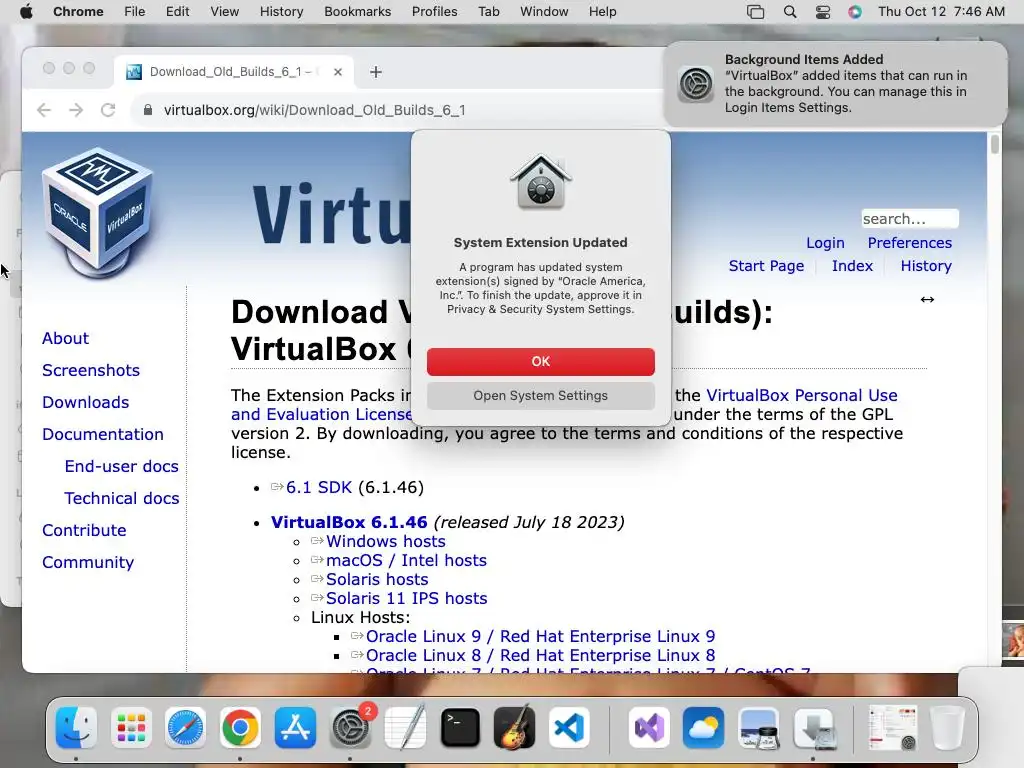This screenshot has width=1024, height=768.
Task: Download macOS / Intel hosts build
Action: (406, 560)
